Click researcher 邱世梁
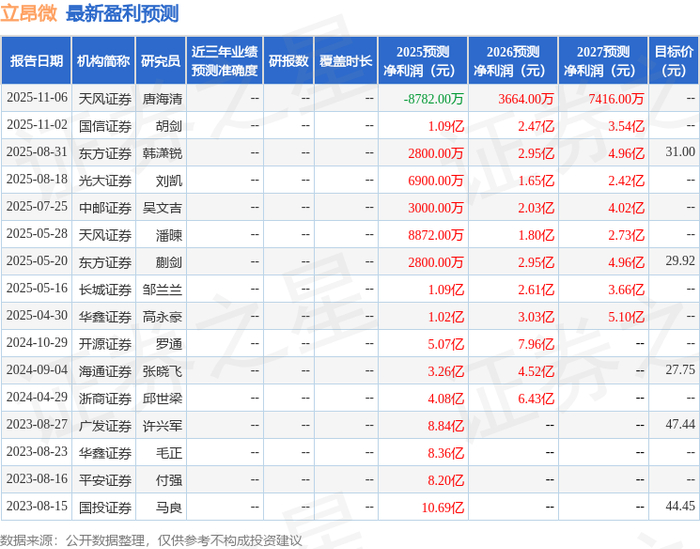Image resolution: width=700 pixels, height=549 pixels. [x=162, y=399]
